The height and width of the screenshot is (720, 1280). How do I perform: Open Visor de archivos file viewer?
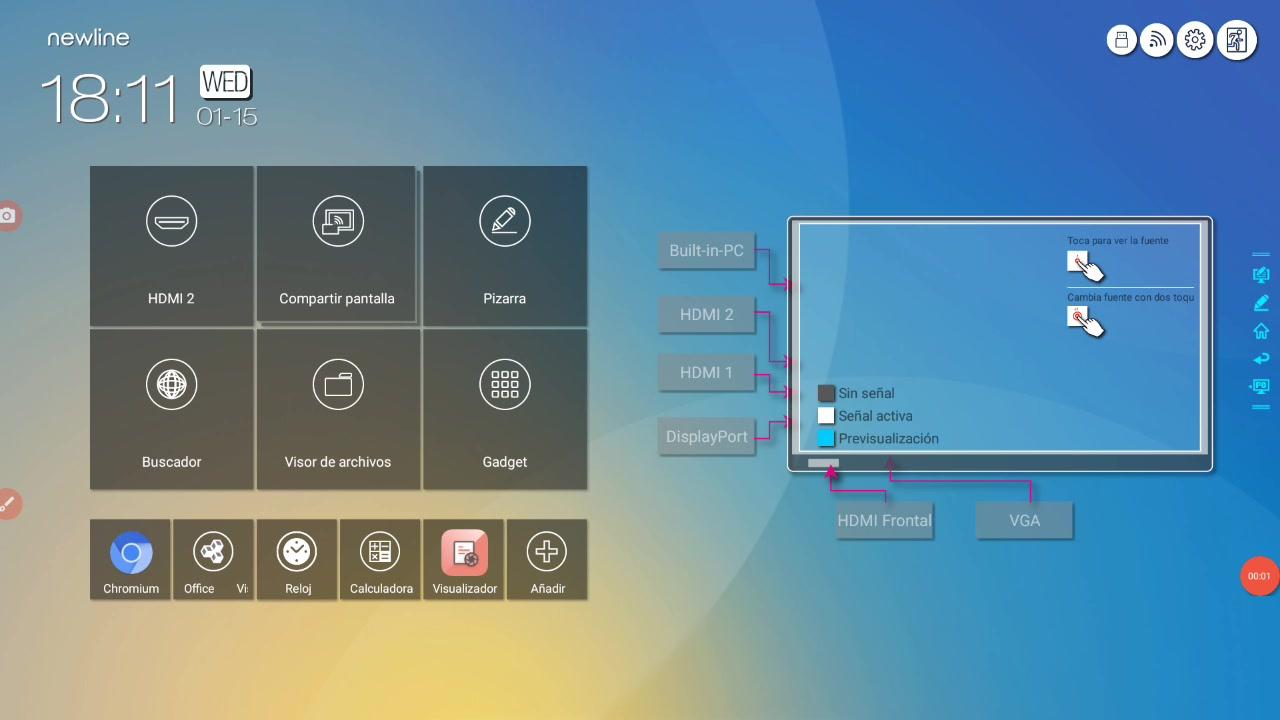tap(338, 409)
